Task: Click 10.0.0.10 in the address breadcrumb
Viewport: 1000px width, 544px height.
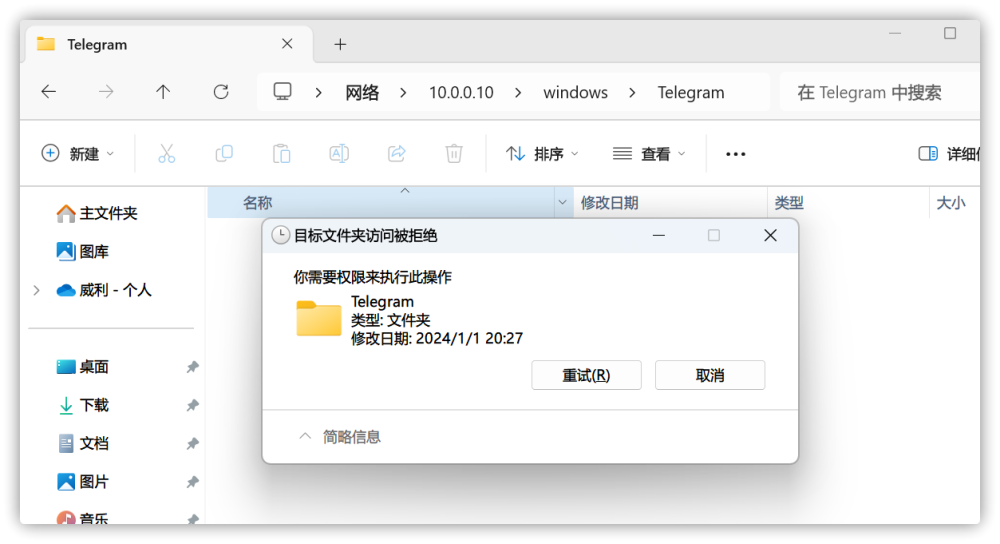Action: pyautogui.click(x=461, y=92)
